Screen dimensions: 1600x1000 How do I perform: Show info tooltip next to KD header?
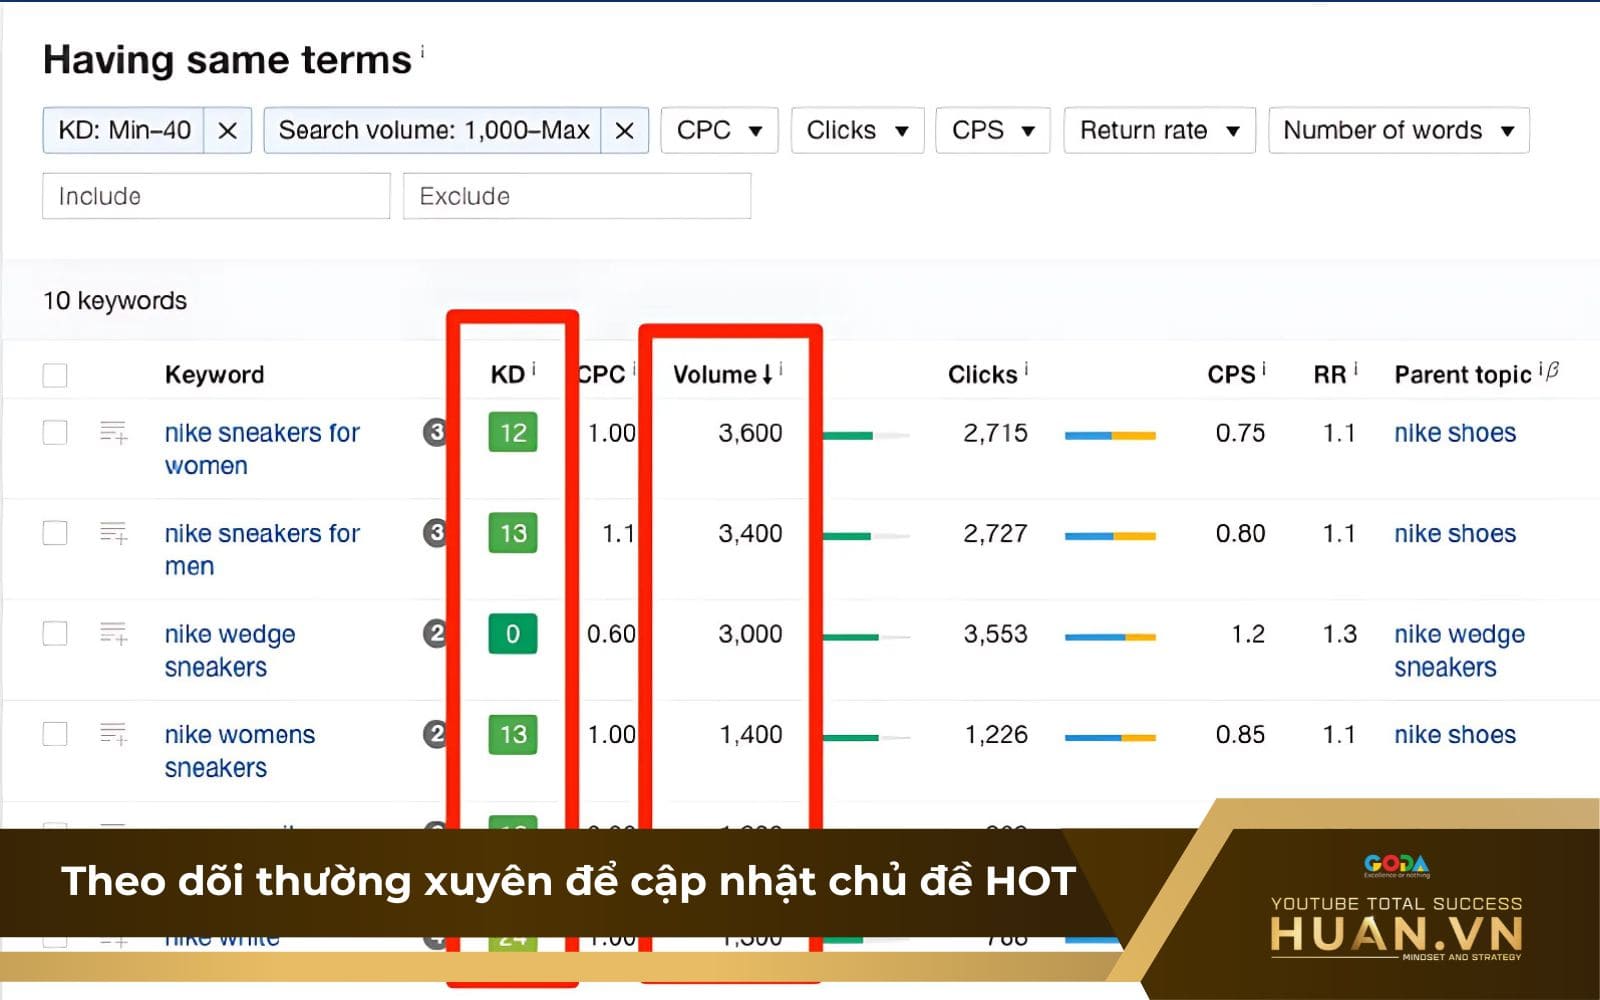click(x=533, y=369)
